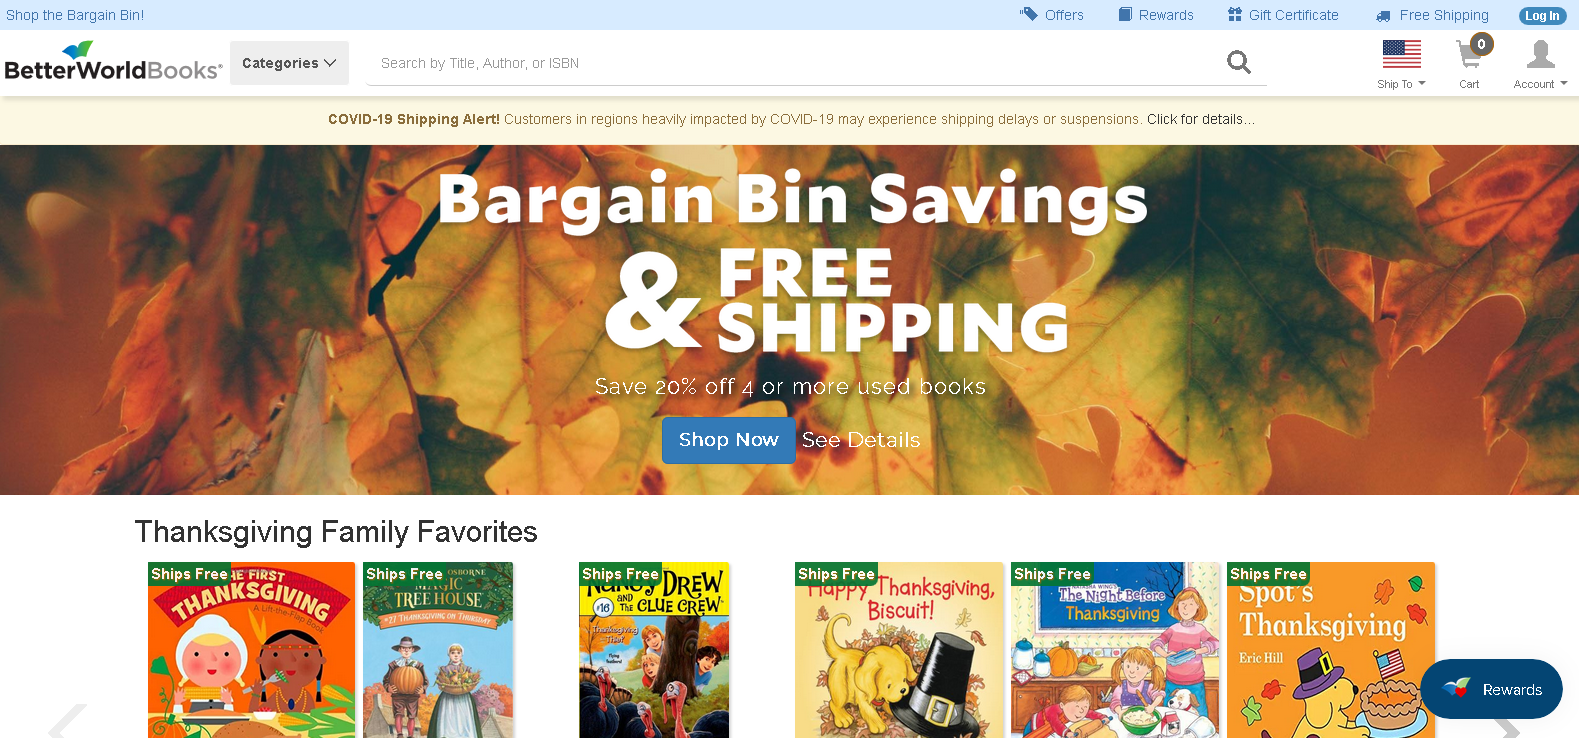Screen dimensions: 1579x738
Task: Click the search magnifier icon
Action: tap(1239, 63)
